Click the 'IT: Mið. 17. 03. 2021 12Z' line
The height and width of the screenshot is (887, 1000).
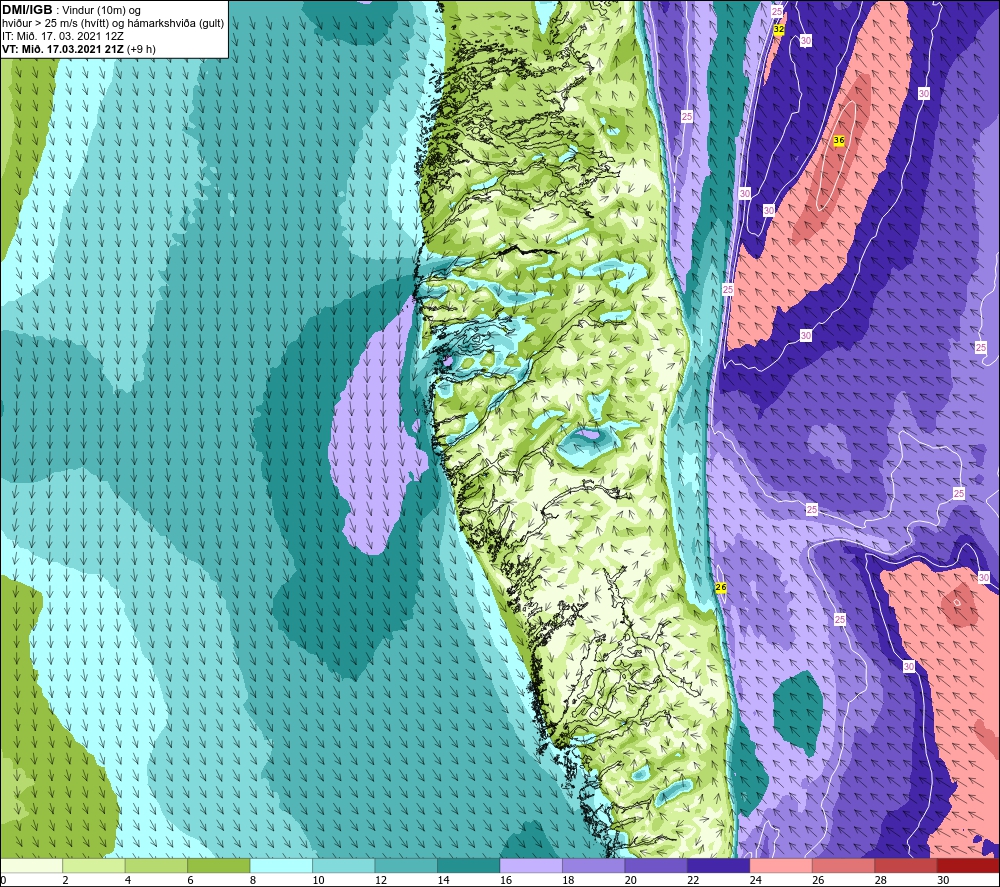pyautogui.click(x=62, y=36)
